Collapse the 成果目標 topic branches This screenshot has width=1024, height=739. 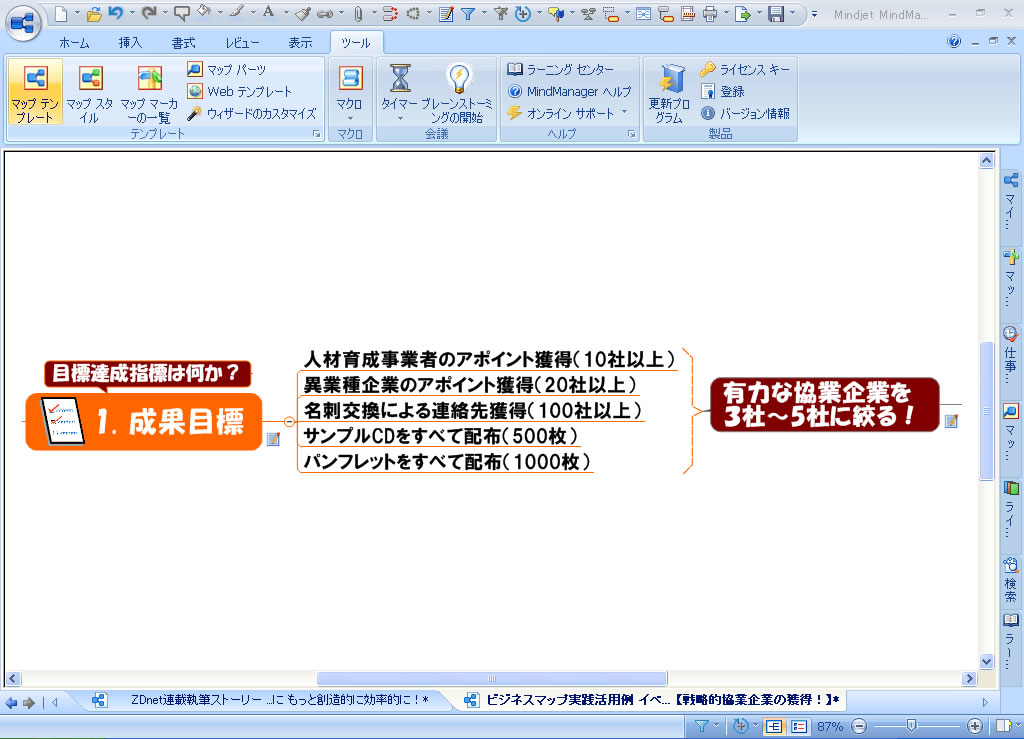[288, 422]
